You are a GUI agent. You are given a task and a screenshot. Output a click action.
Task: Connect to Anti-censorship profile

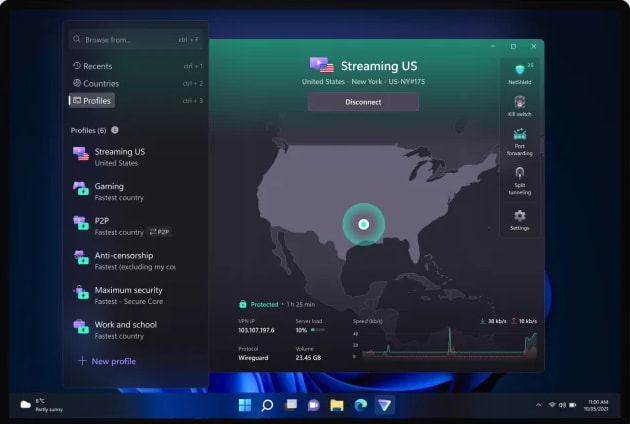point(136,260)
